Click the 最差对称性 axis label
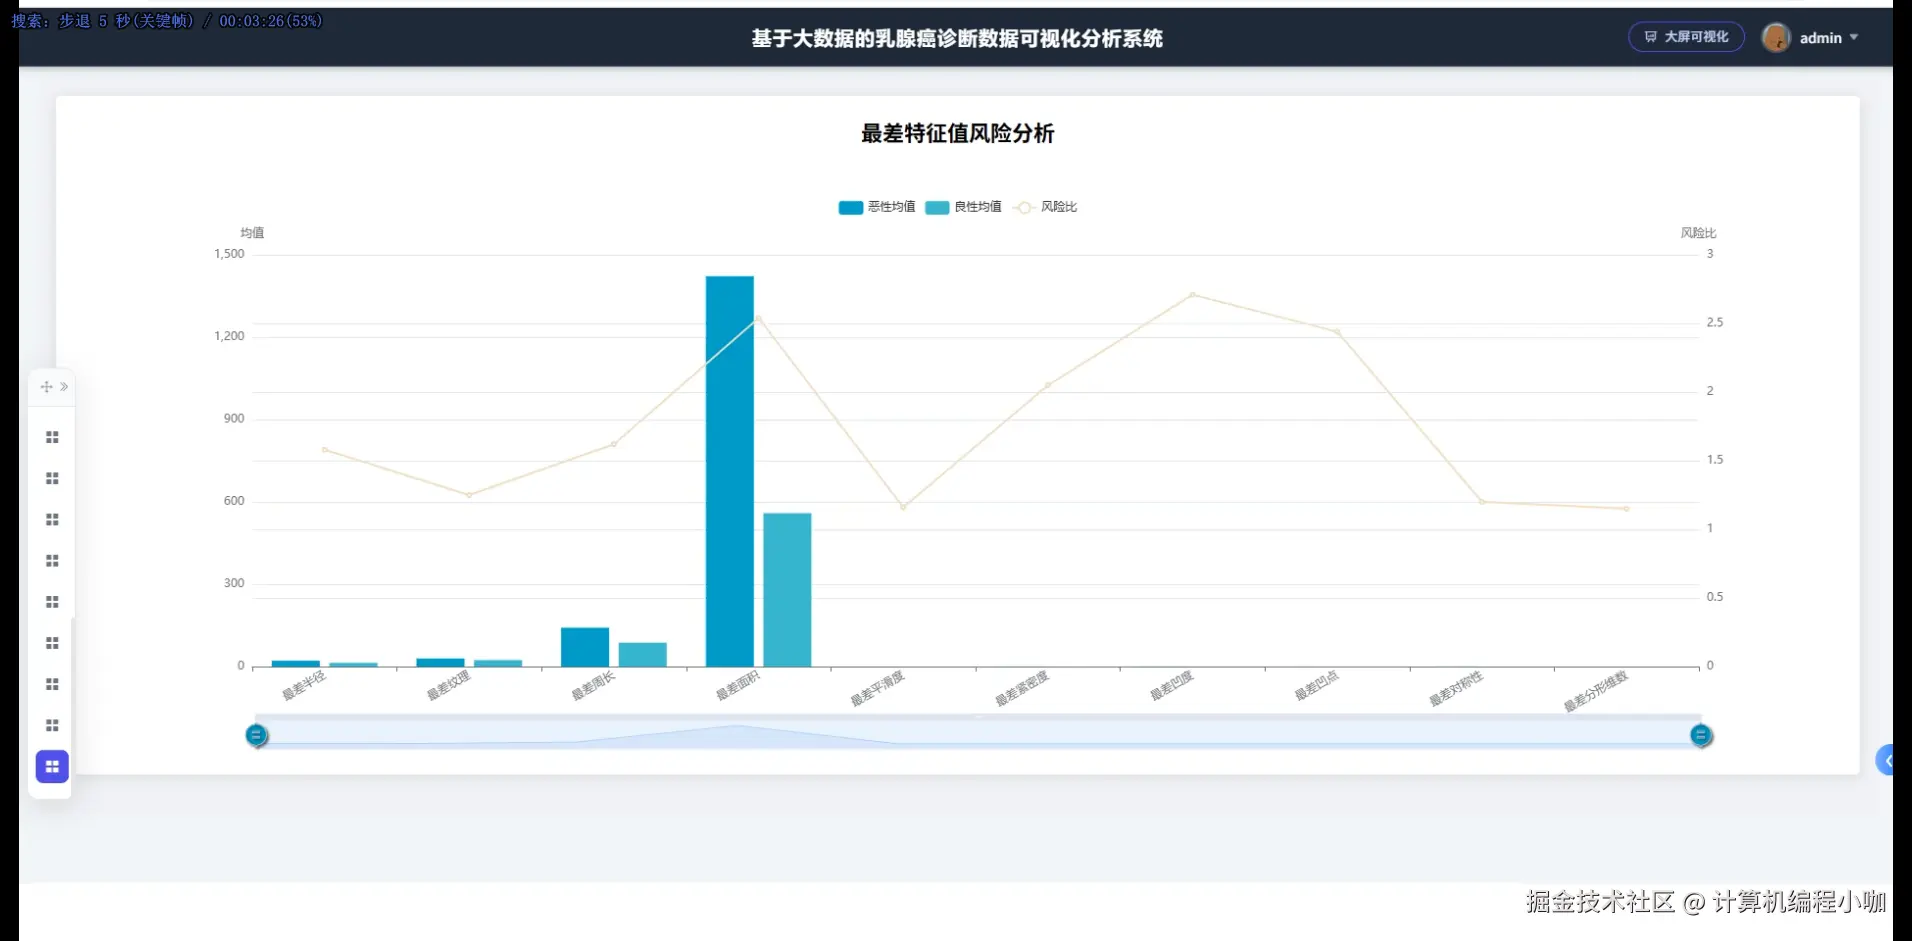This screenshot has height=941, width=1912. tap(1456, 689)
